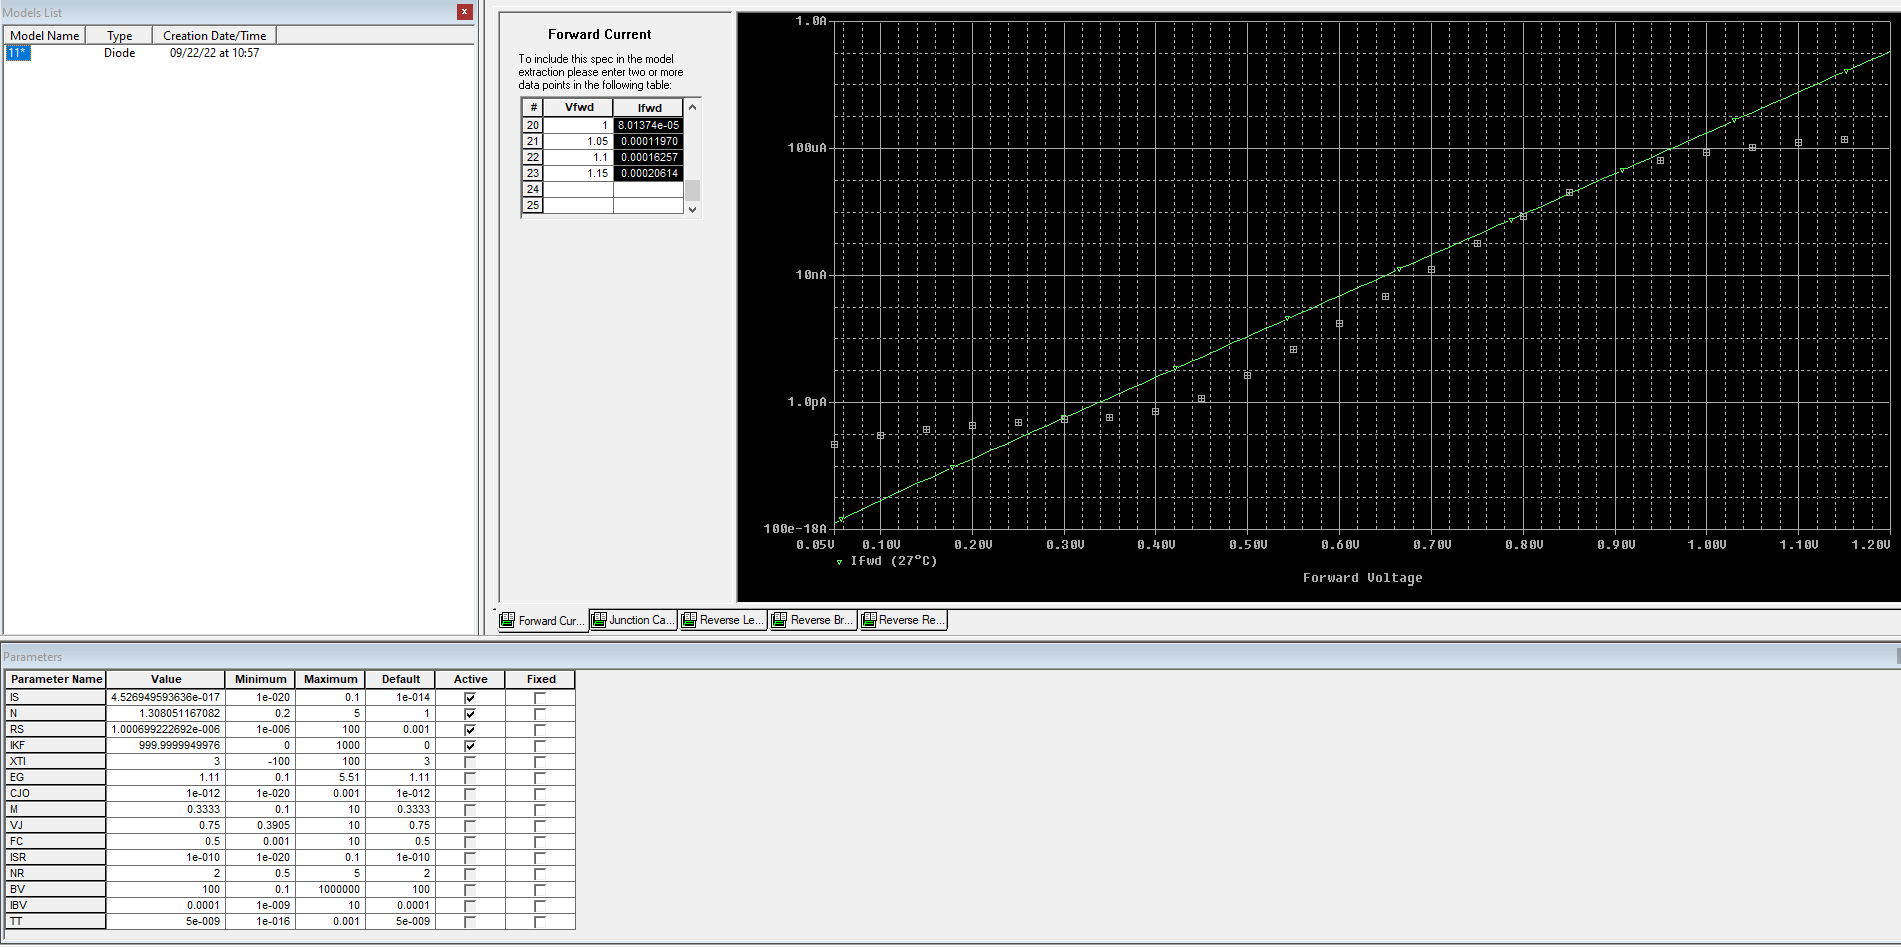This screenshot has height=947, width=1901.
Task: Enable the Fixed checkbox for RS
Action: click(x=540, y=730)
